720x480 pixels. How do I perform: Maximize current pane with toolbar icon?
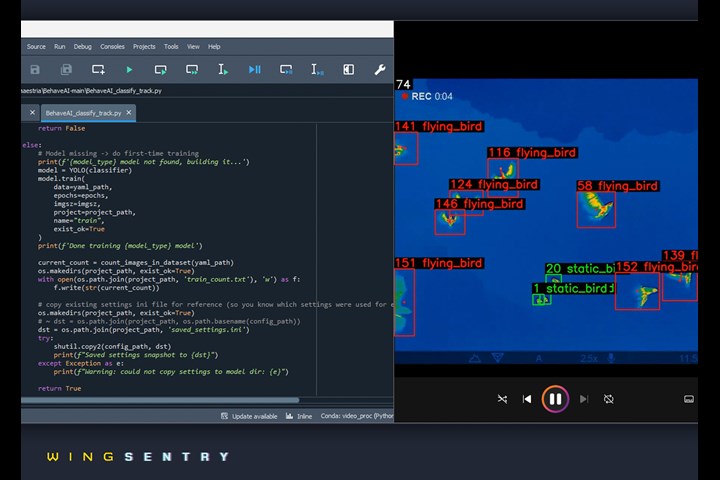349,70
